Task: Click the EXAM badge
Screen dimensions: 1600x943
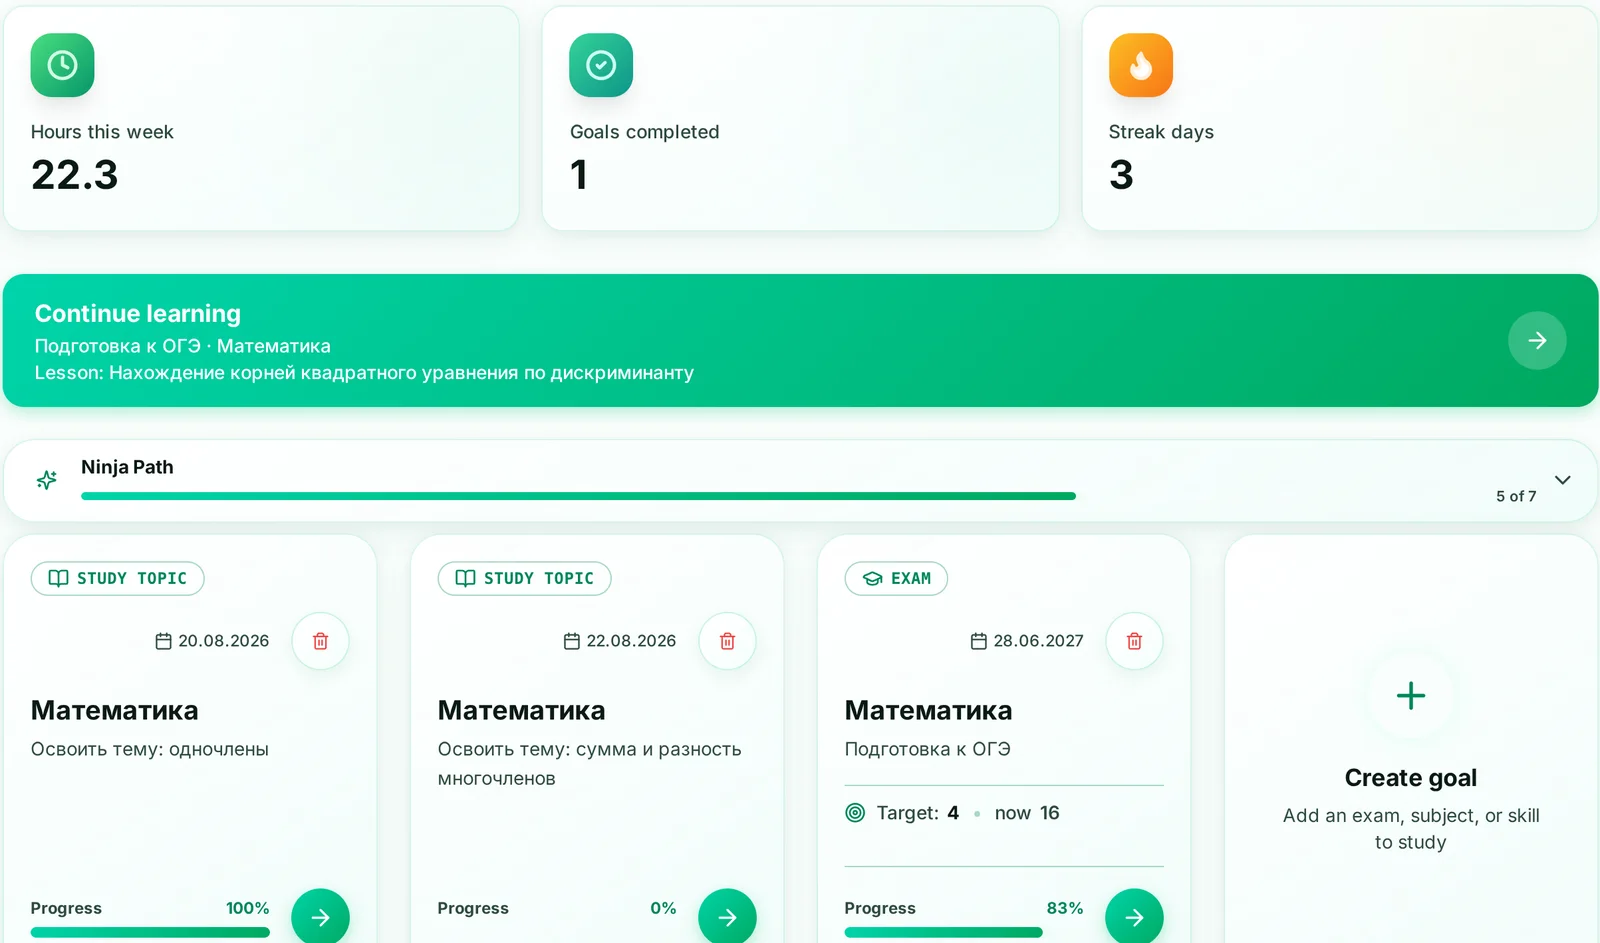Action: coord(896,578)
